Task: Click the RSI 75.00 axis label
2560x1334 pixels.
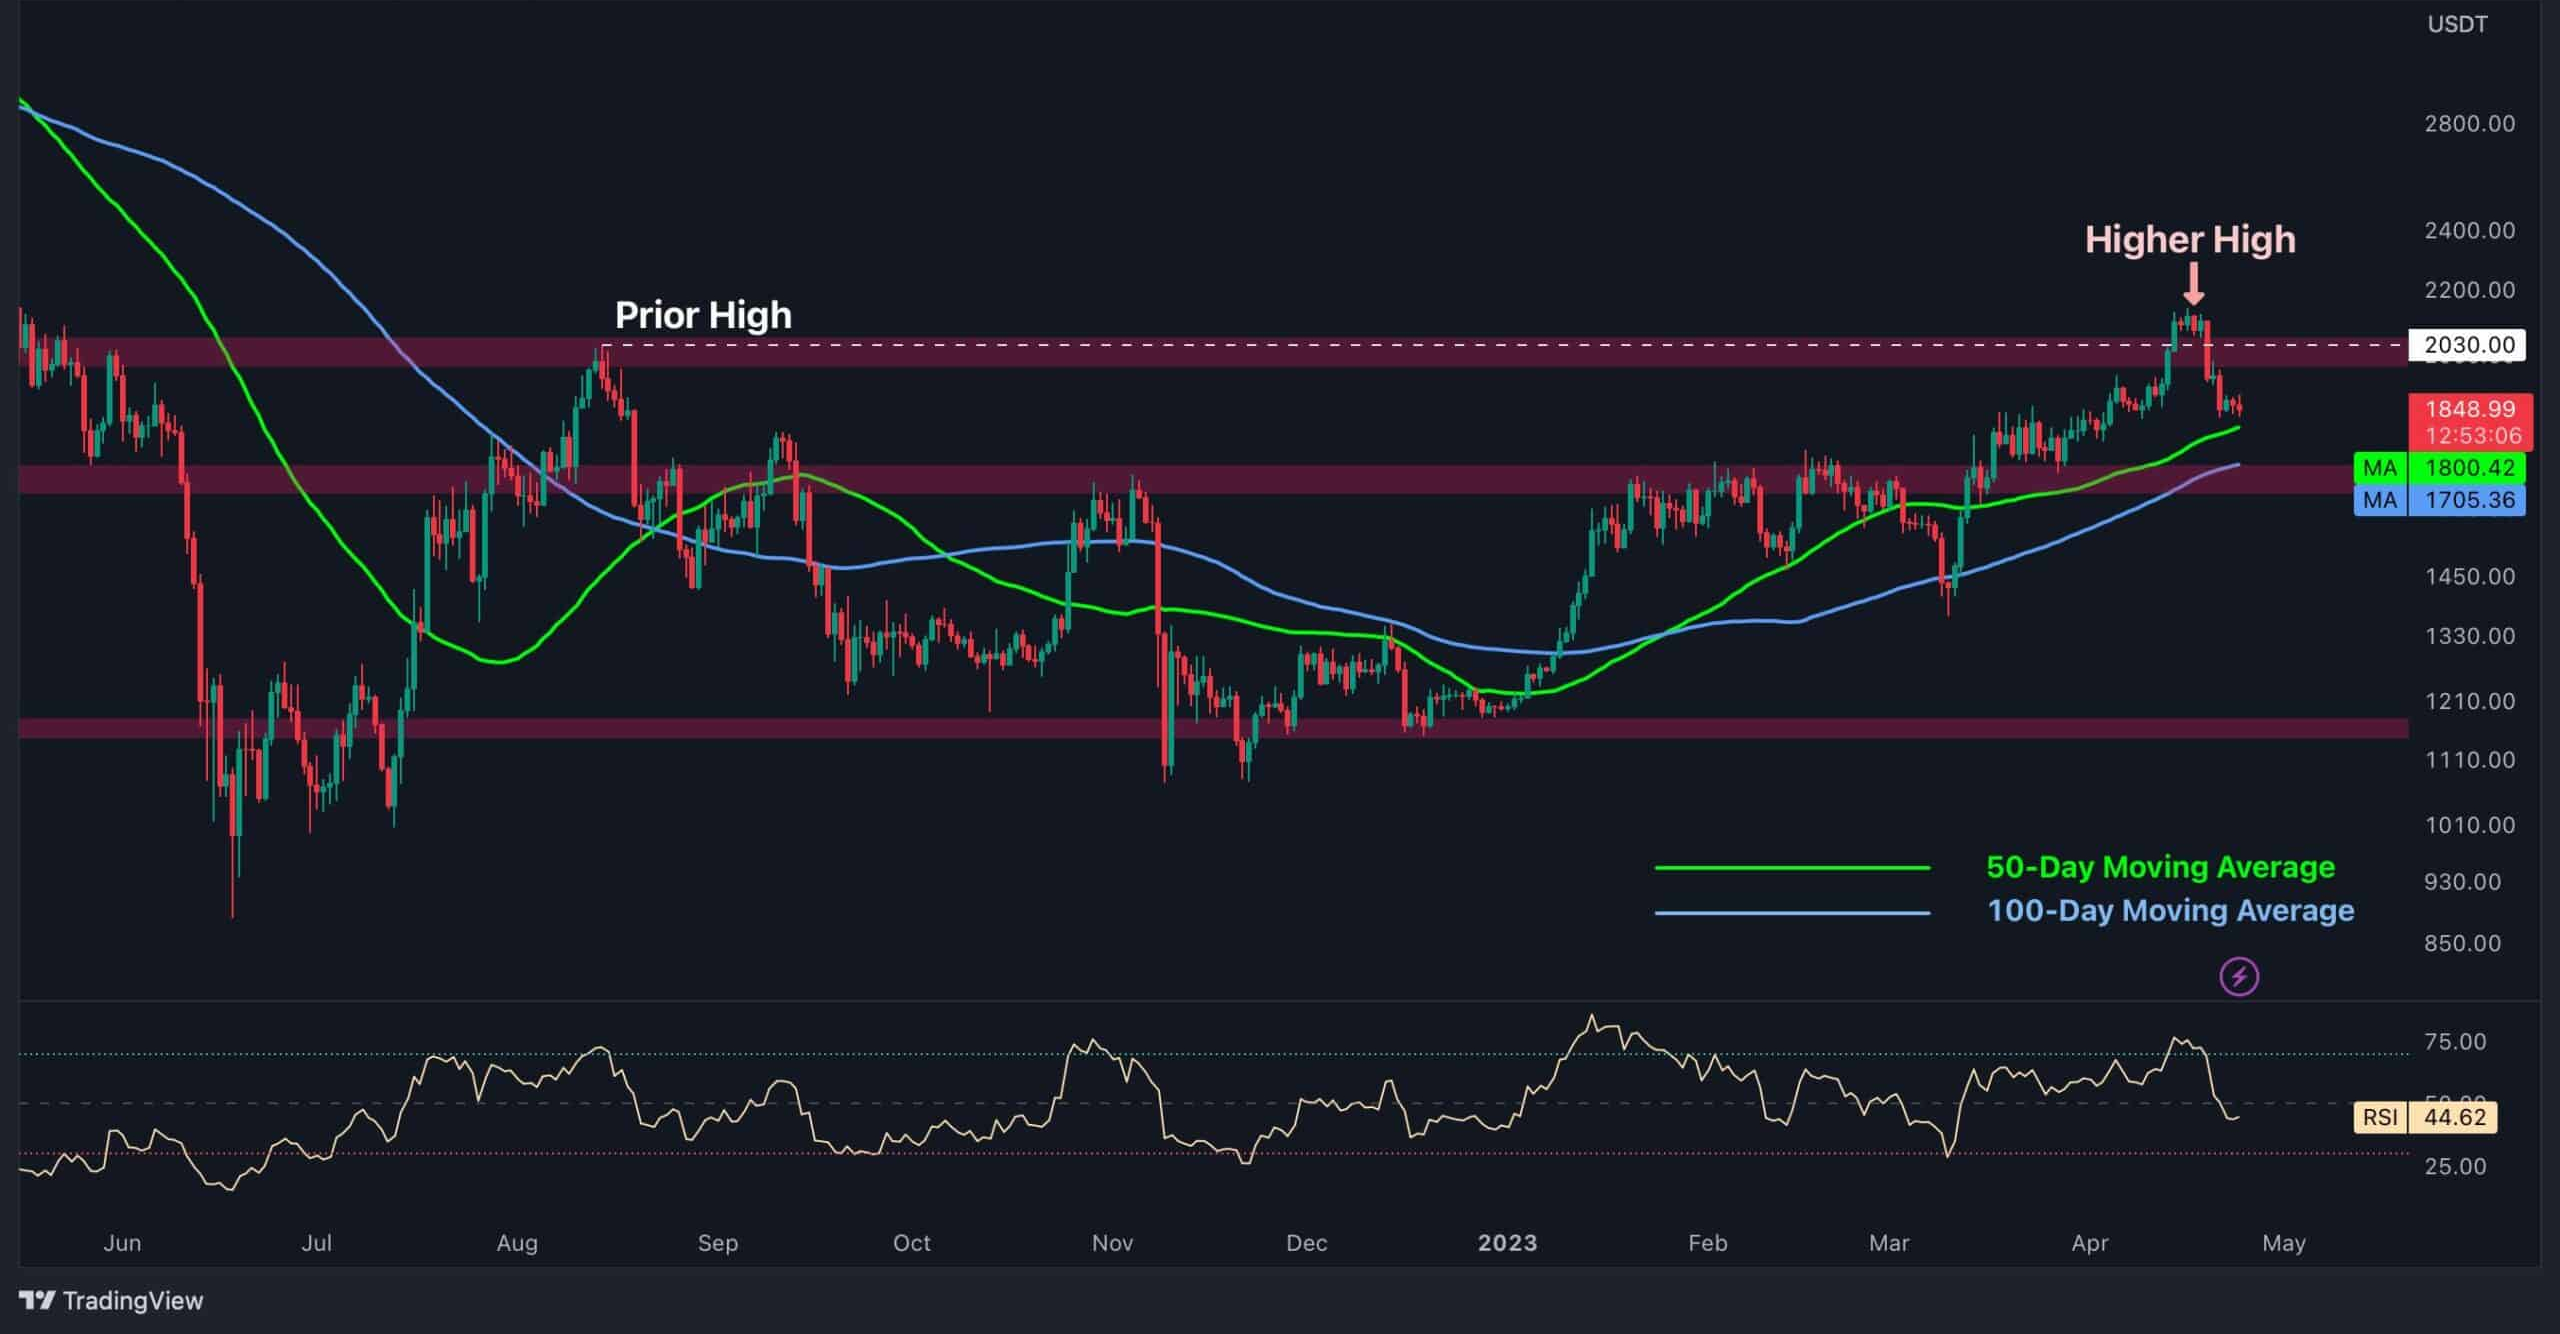Action: point(2454,1042)
